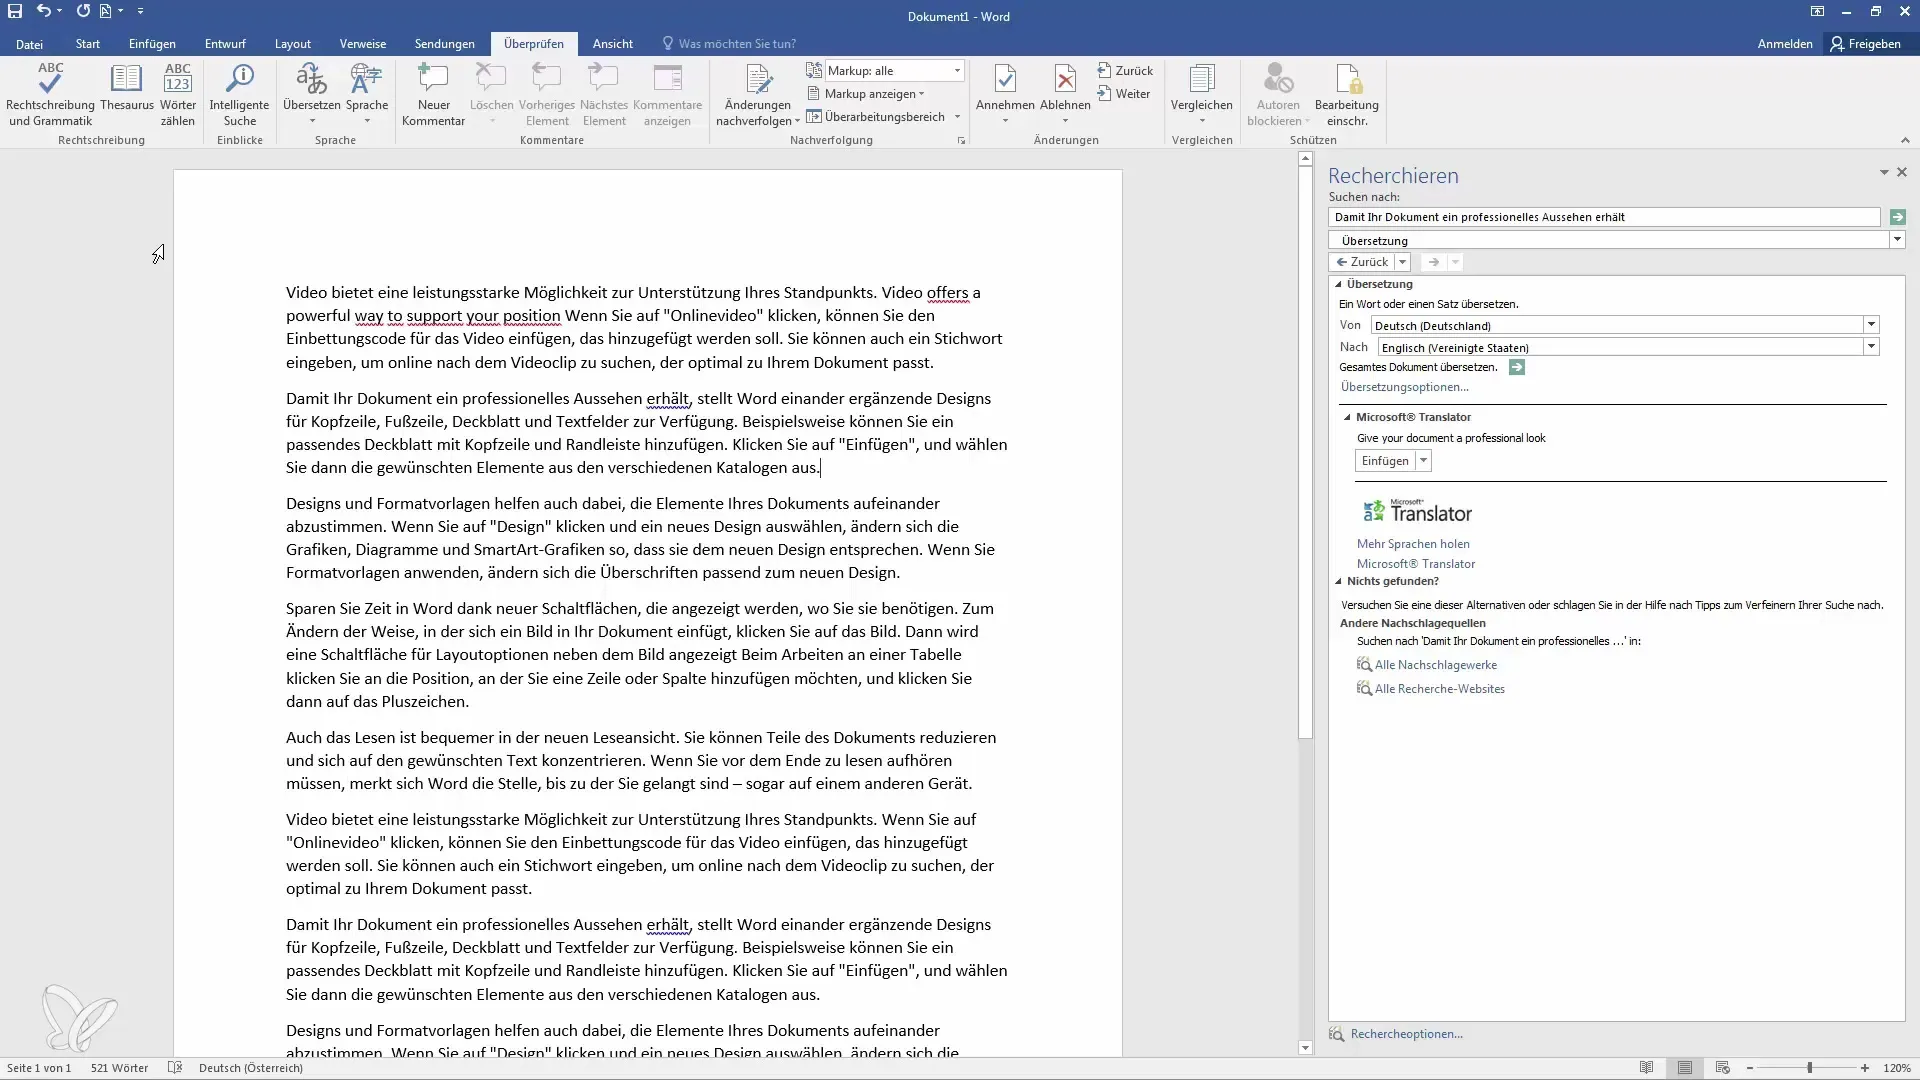The image size is (1920, 1080).
Task: Click the proofing status book icon
Action: pyautogui.click(x=175, y=1068)
